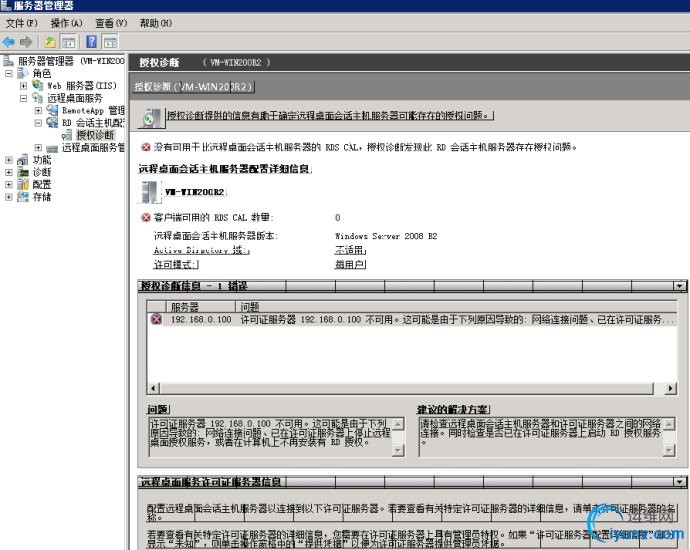Viewport: 690px width, 550px height.
Task: Select 远程桌面服务 tree label
Action: tap(74, 98)
